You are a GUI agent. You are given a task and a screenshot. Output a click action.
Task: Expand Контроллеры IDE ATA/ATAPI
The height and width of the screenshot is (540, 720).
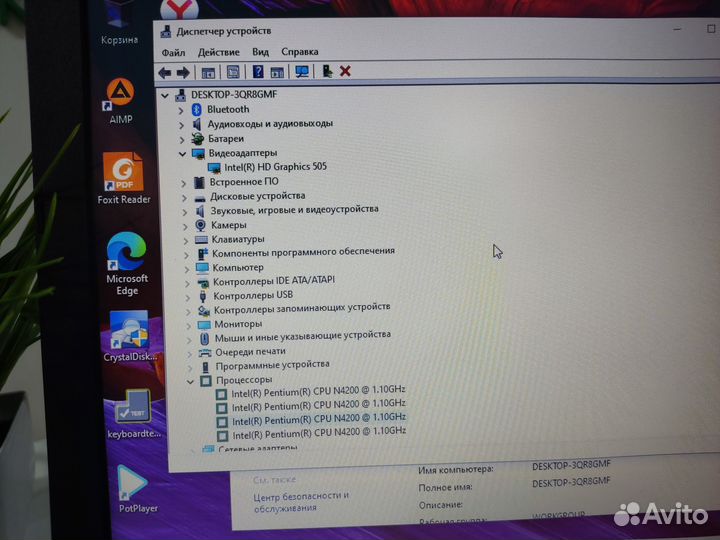pyautogui.click(x=187, y=284)
